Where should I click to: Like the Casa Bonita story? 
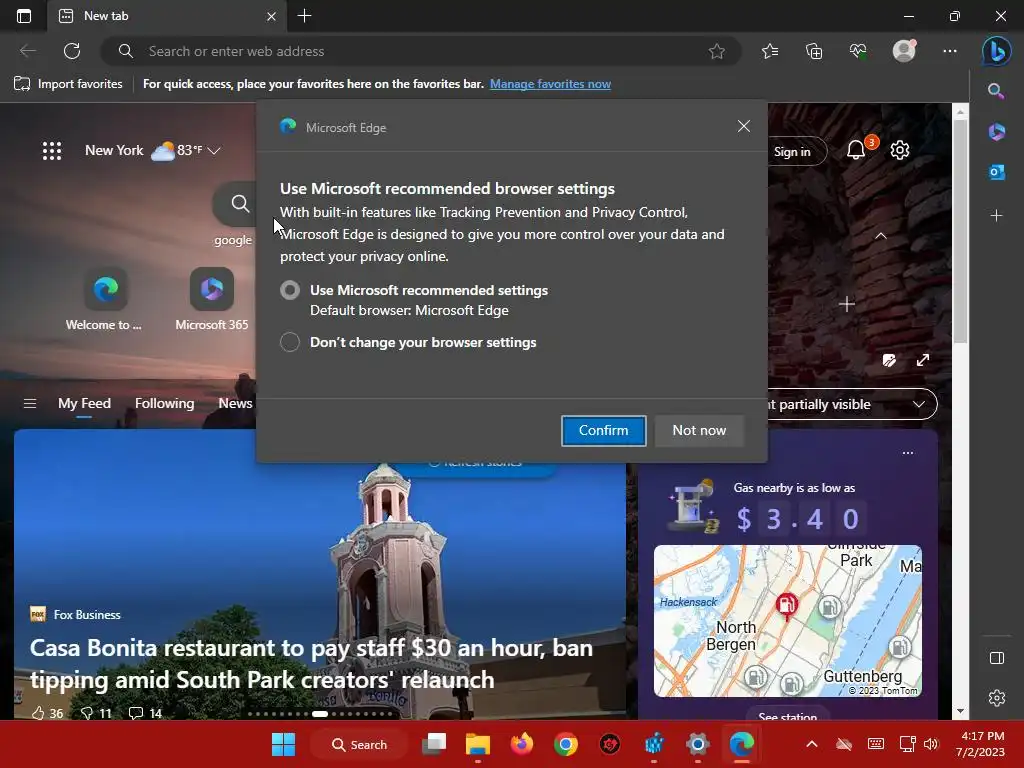coord(39,713)
